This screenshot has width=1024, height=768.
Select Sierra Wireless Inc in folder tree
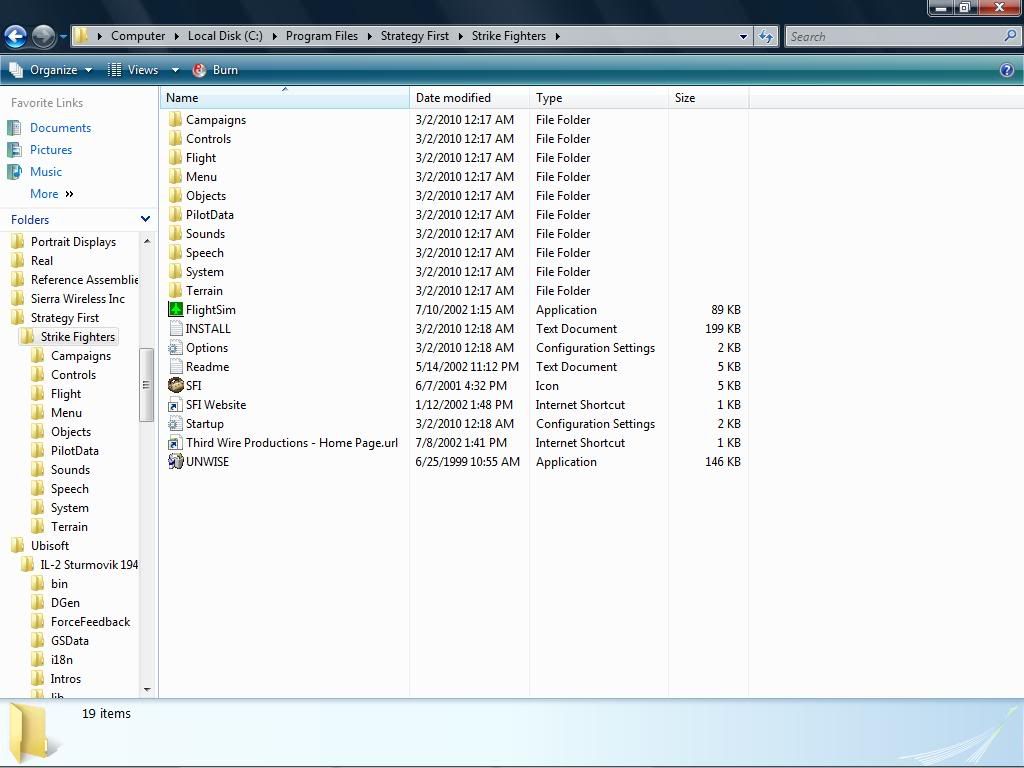click(78, 299)
